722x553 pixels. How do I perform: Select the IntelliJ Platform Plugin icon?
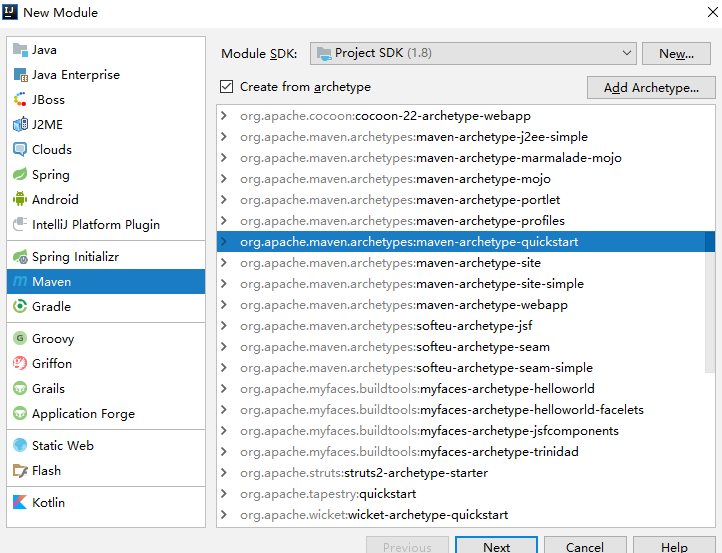coord(20,224)
